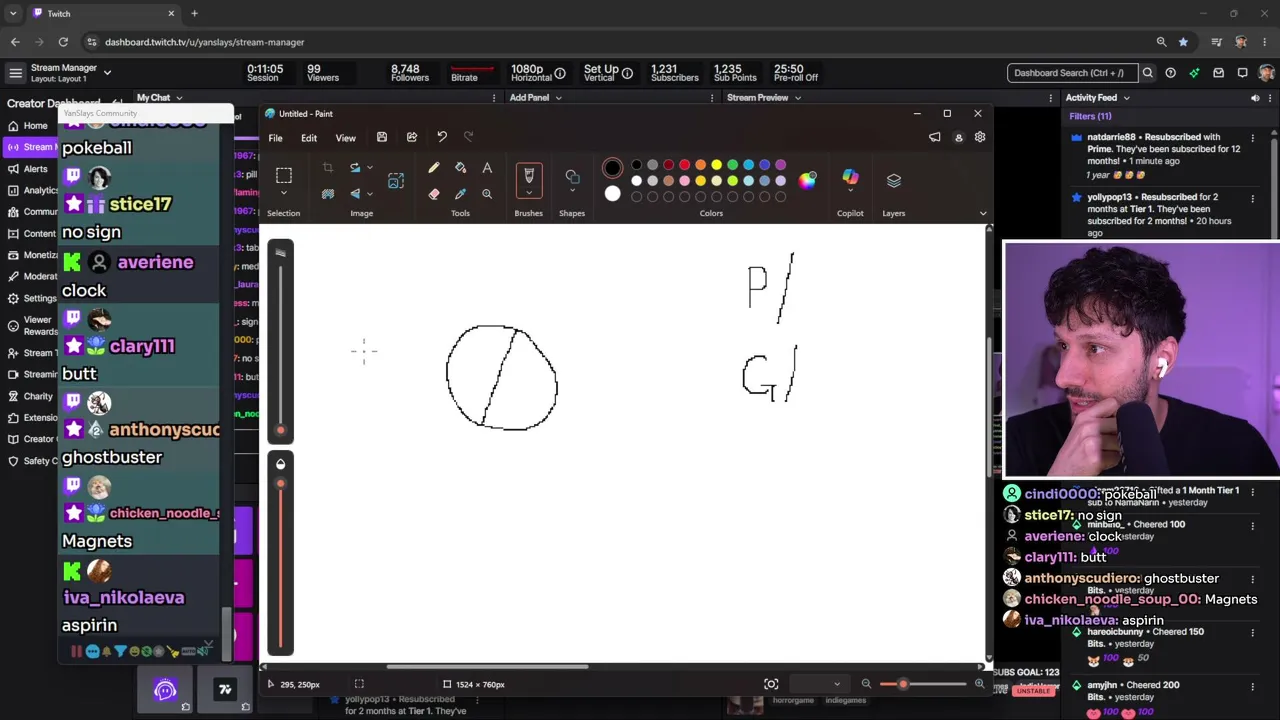1280x720 pixels.
Task: Expand the Shapes gallery dropdown
Action: pyautogui.click(x=572, y=190)
